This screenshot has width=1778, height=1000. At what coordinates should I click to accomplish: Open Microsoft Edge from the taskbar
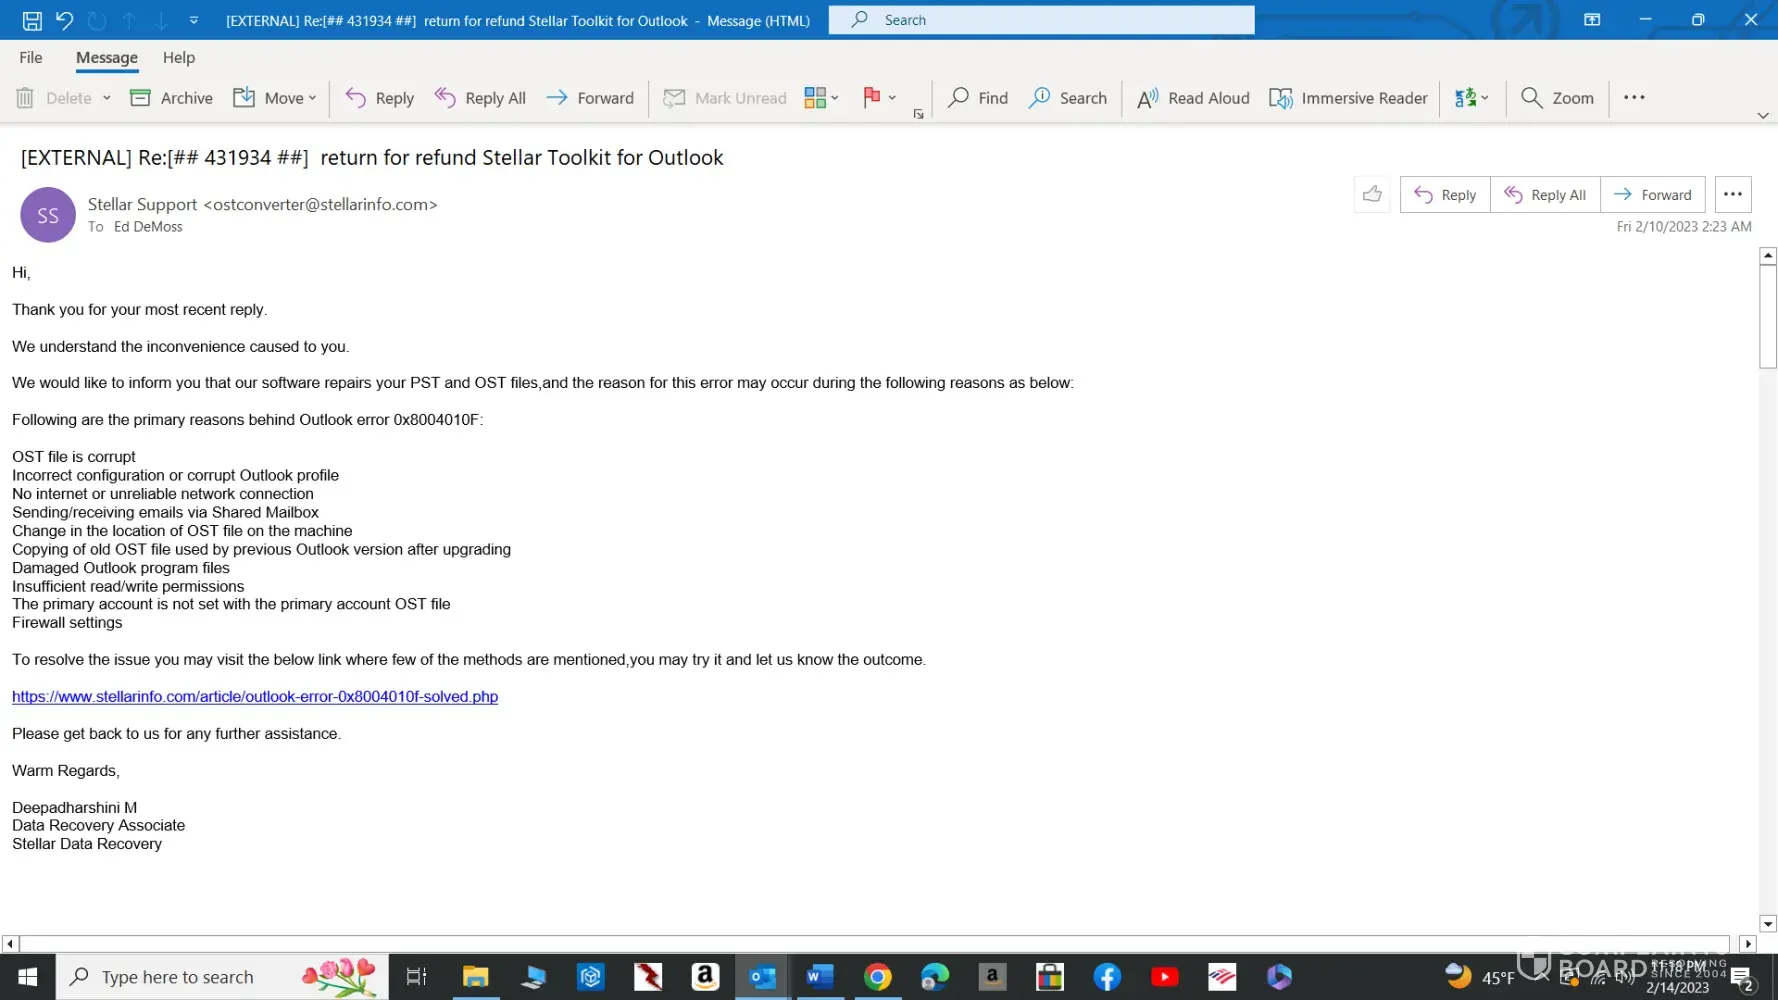click(935, 977)
